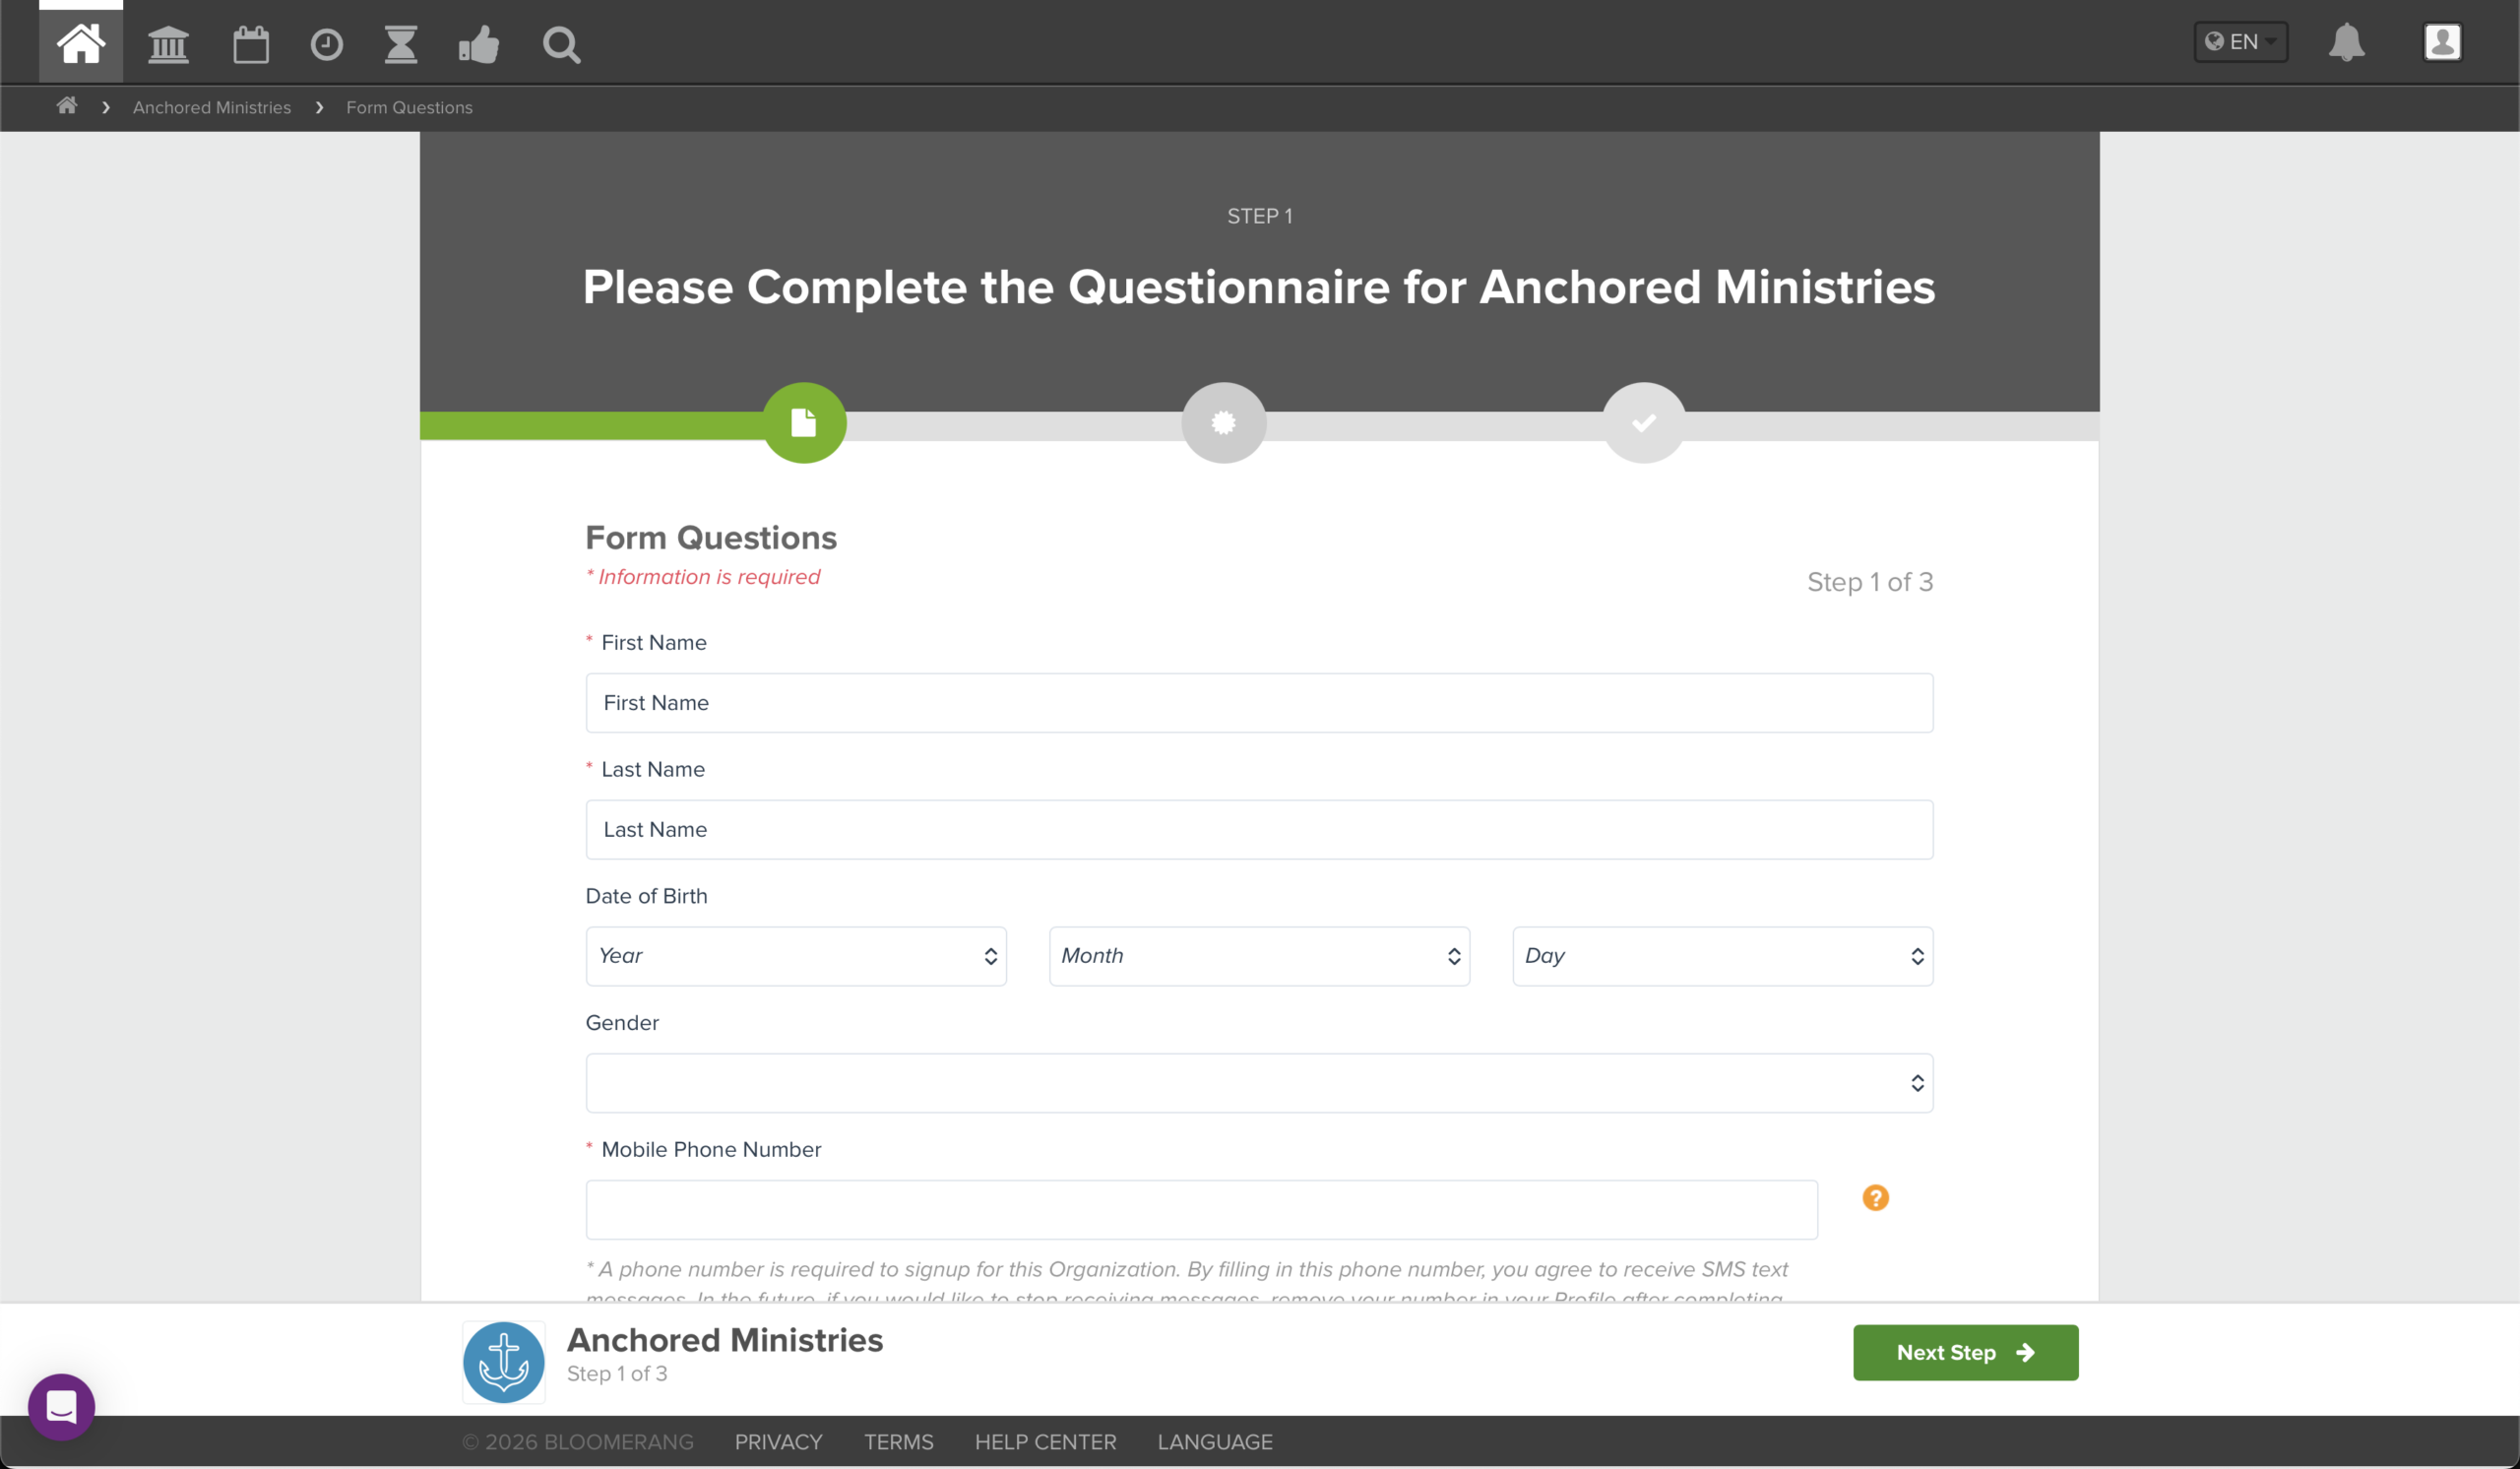Click the green document step in progress bar
The width and height of the screenshot is (2520, 1469).
tap(804, 423)
